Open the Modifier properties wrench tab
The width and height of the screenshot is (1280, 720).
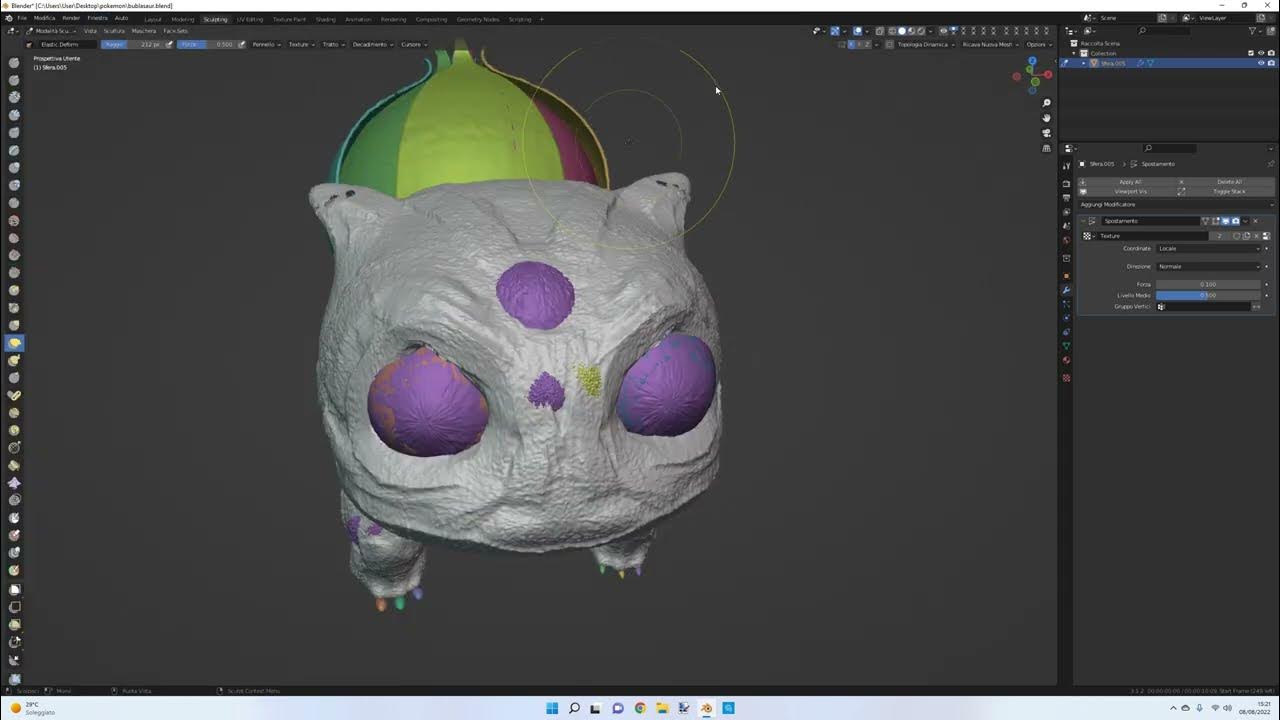(1067, 290)
